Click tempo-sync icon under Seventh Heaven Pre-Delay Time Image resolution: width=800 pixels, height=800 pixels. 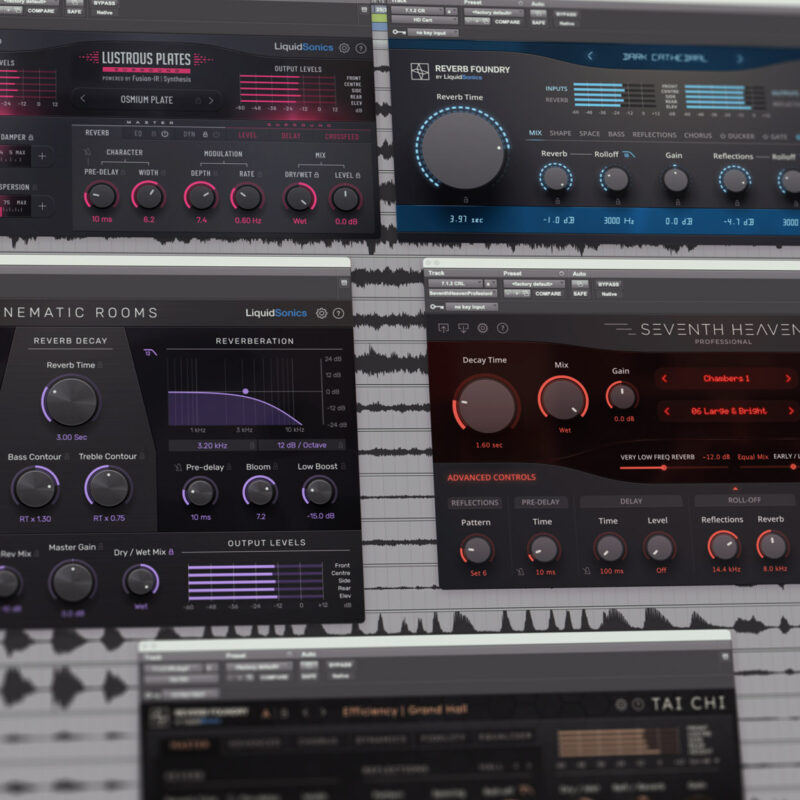pos(520,572)
